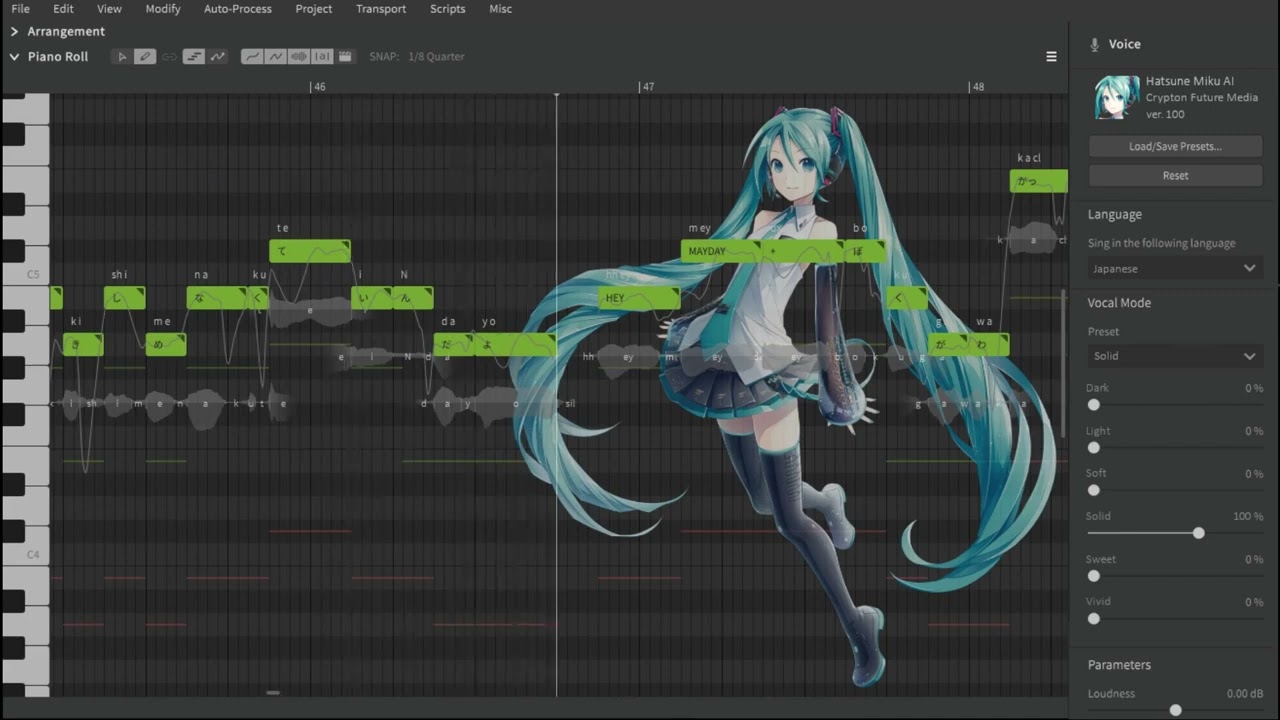Select the がっ note labeled k a cl
Viewport: 1280px width, 720px height.
point(1039,181)
